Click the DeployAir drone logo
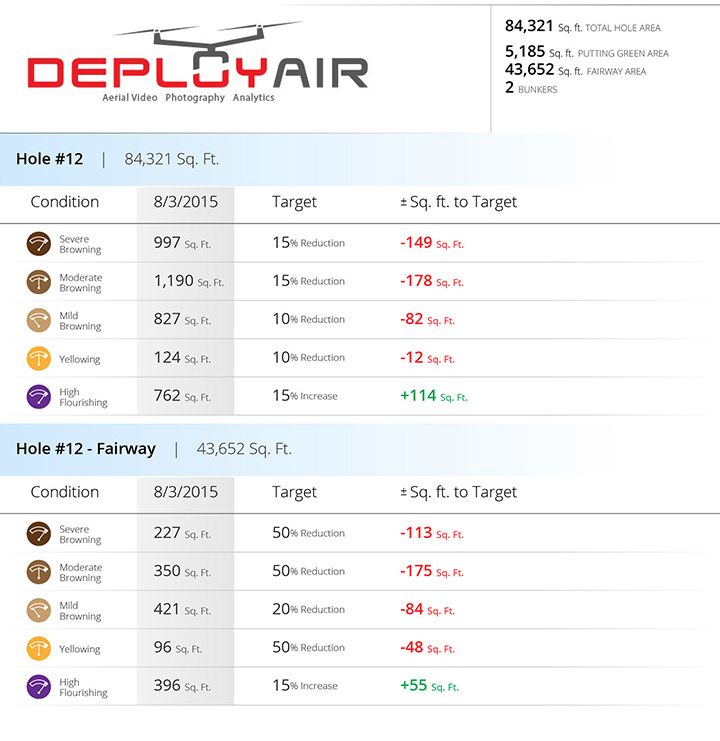 [197, 62]
